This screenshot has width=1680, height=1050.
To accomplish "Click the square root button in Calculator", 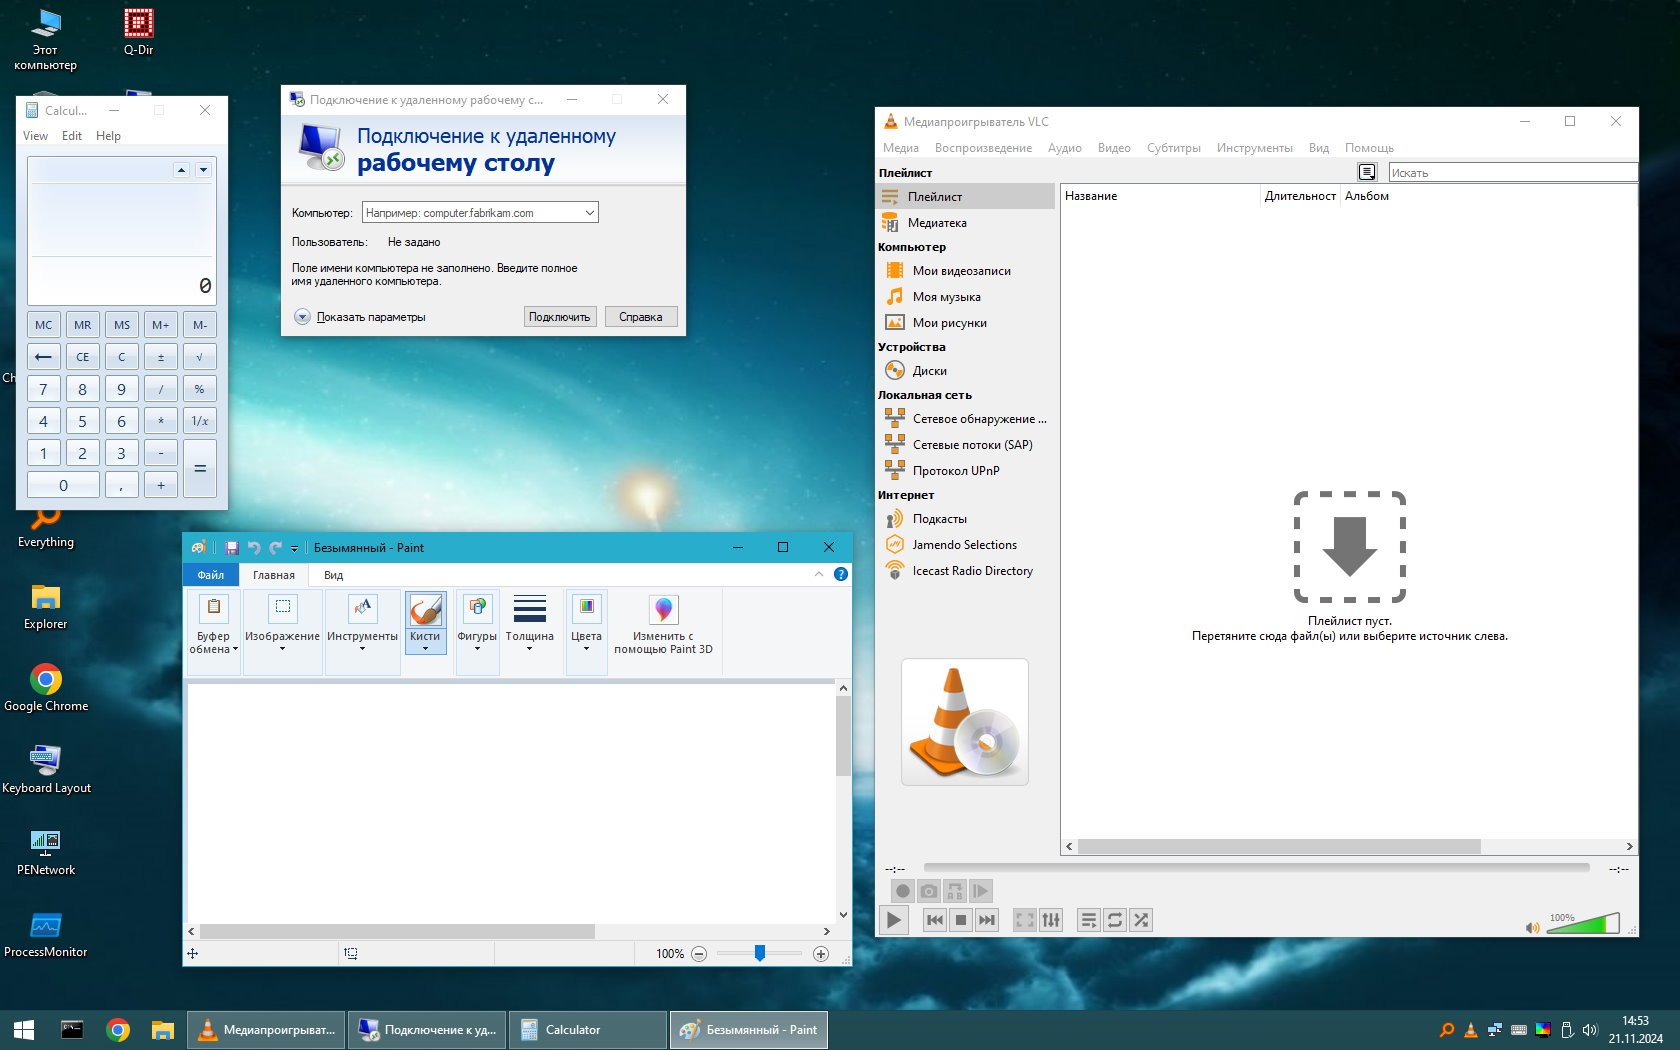I will (200, 357).
